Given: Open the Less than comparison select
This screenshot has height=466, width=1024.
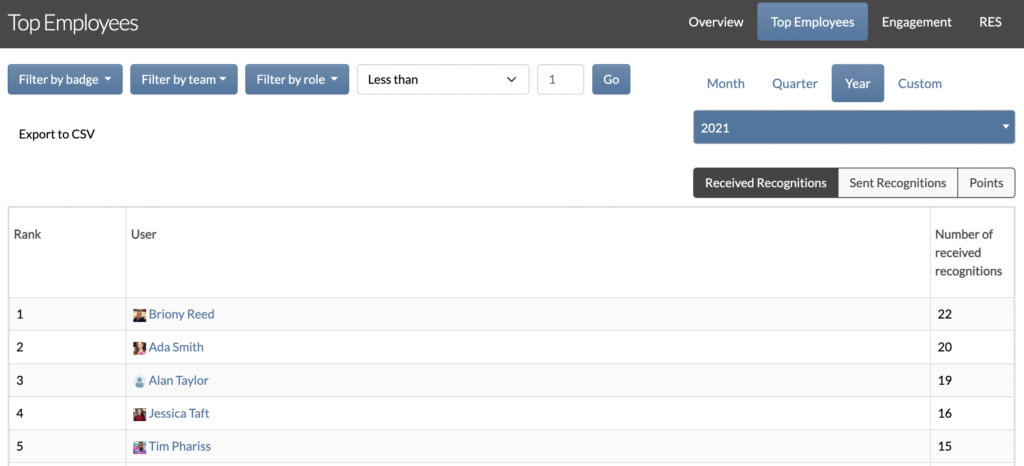Looking at the screenshot, I should tap(443, 80).
